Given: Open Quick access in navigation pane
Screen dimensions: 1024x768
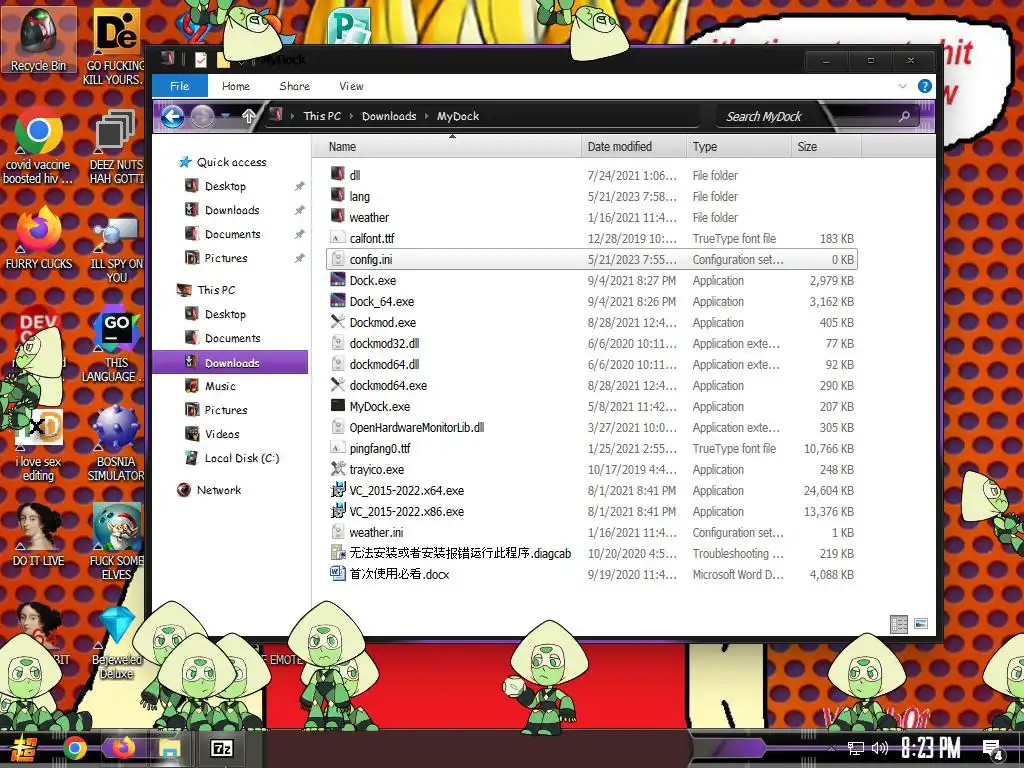Looking at the screenshot, I should pos(231,162).
